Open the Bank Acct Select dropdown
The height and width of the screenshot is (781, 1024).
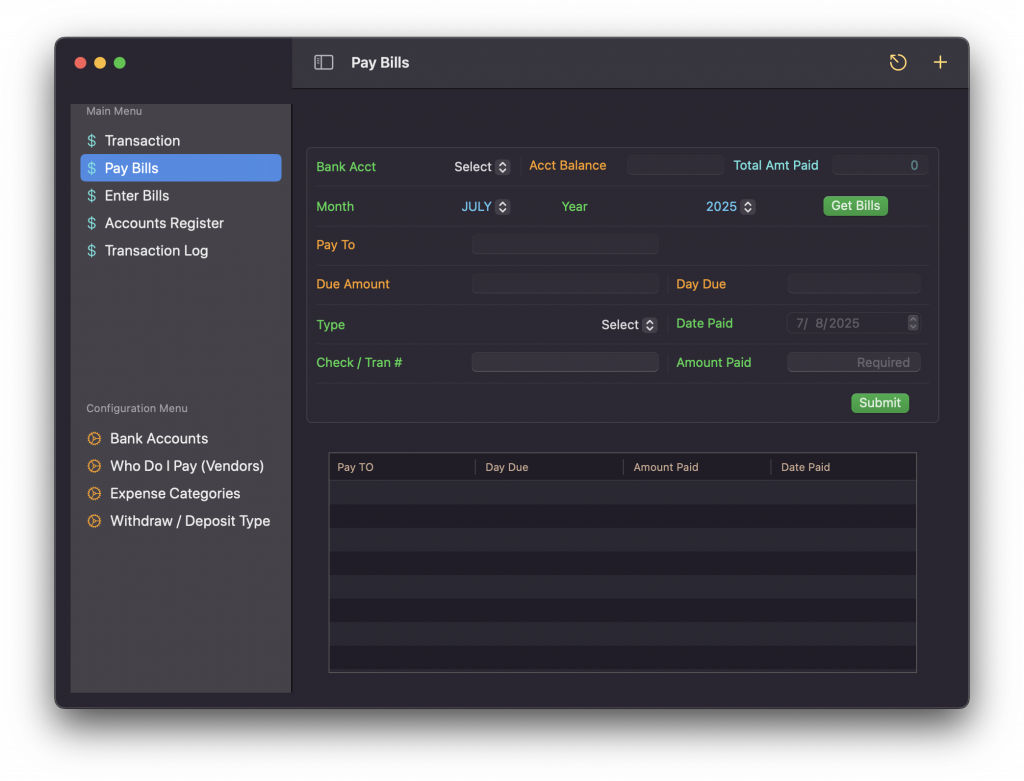point(482,167)
